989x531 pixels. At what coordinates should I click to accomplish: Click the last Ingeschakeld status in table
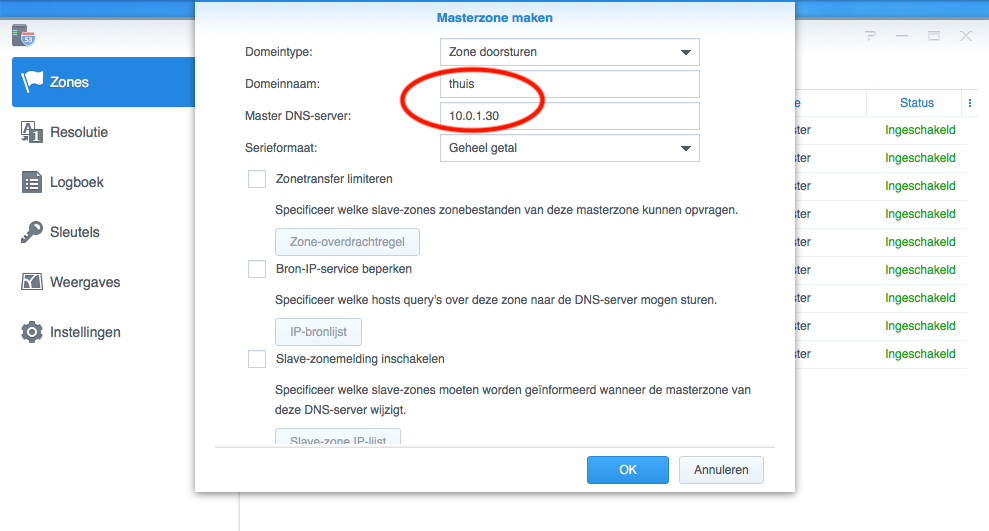point(920,354)
